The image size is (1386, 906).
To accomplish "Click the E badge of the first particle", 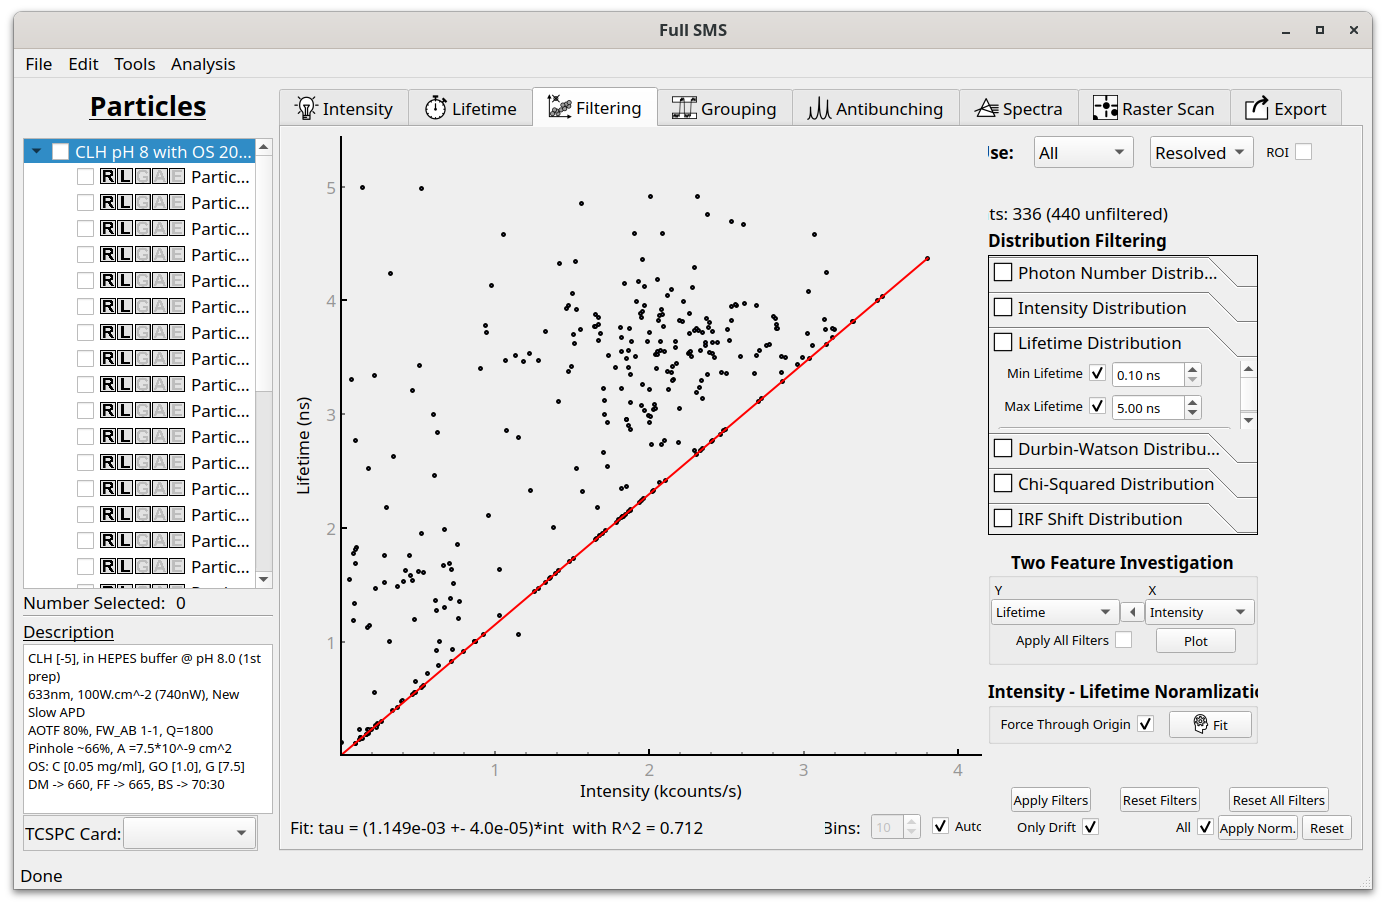I will coord(177,177).
